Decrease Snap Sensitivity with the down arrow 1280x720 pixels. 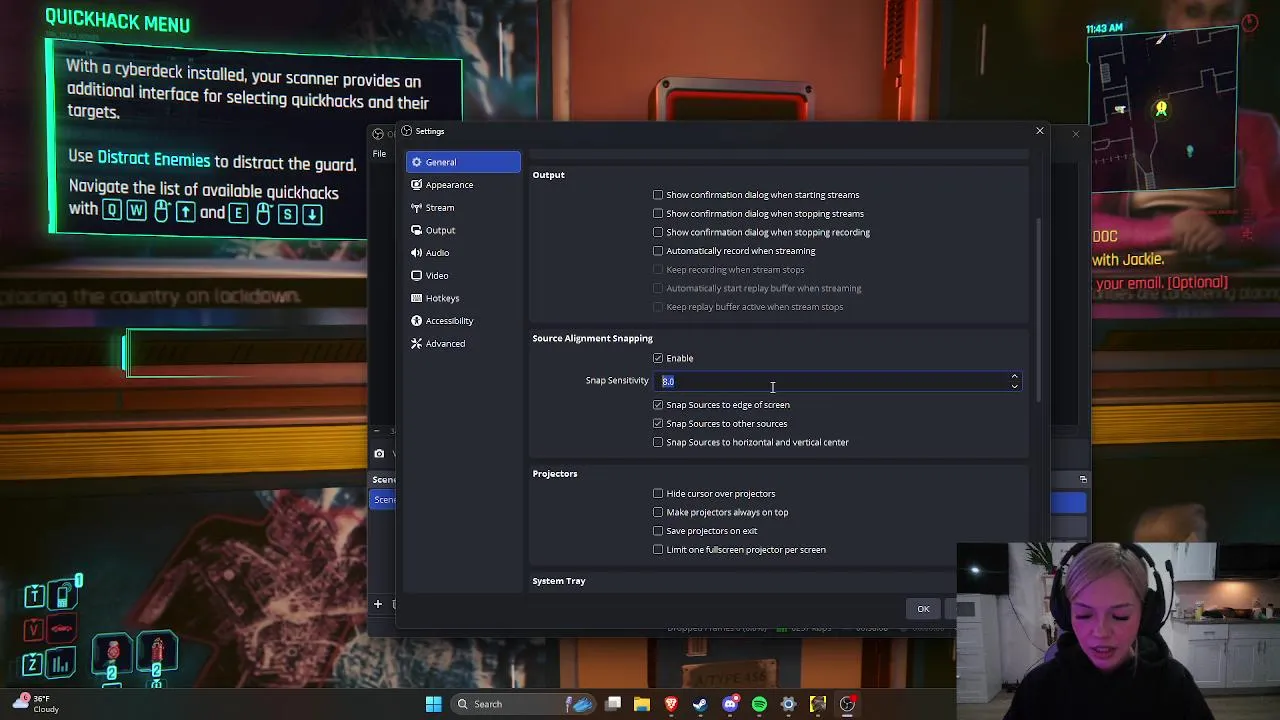1014,386
